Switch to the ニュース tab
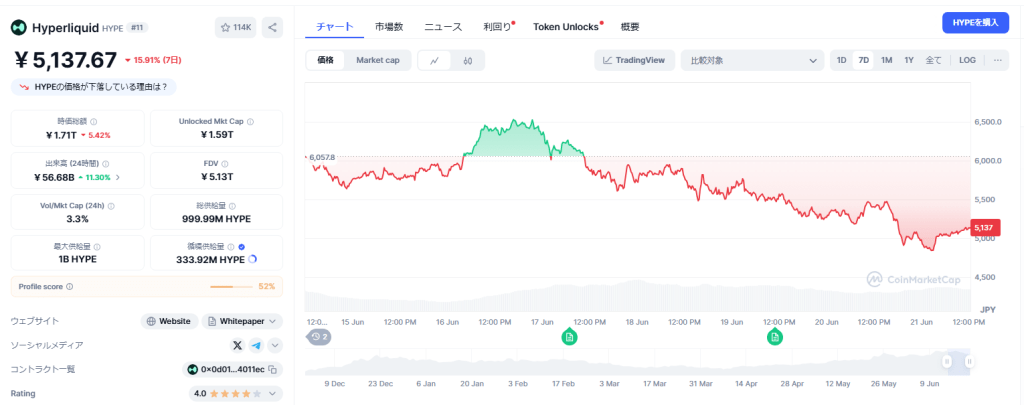This screenshot has height=405, width=1024. coord(443,26)
